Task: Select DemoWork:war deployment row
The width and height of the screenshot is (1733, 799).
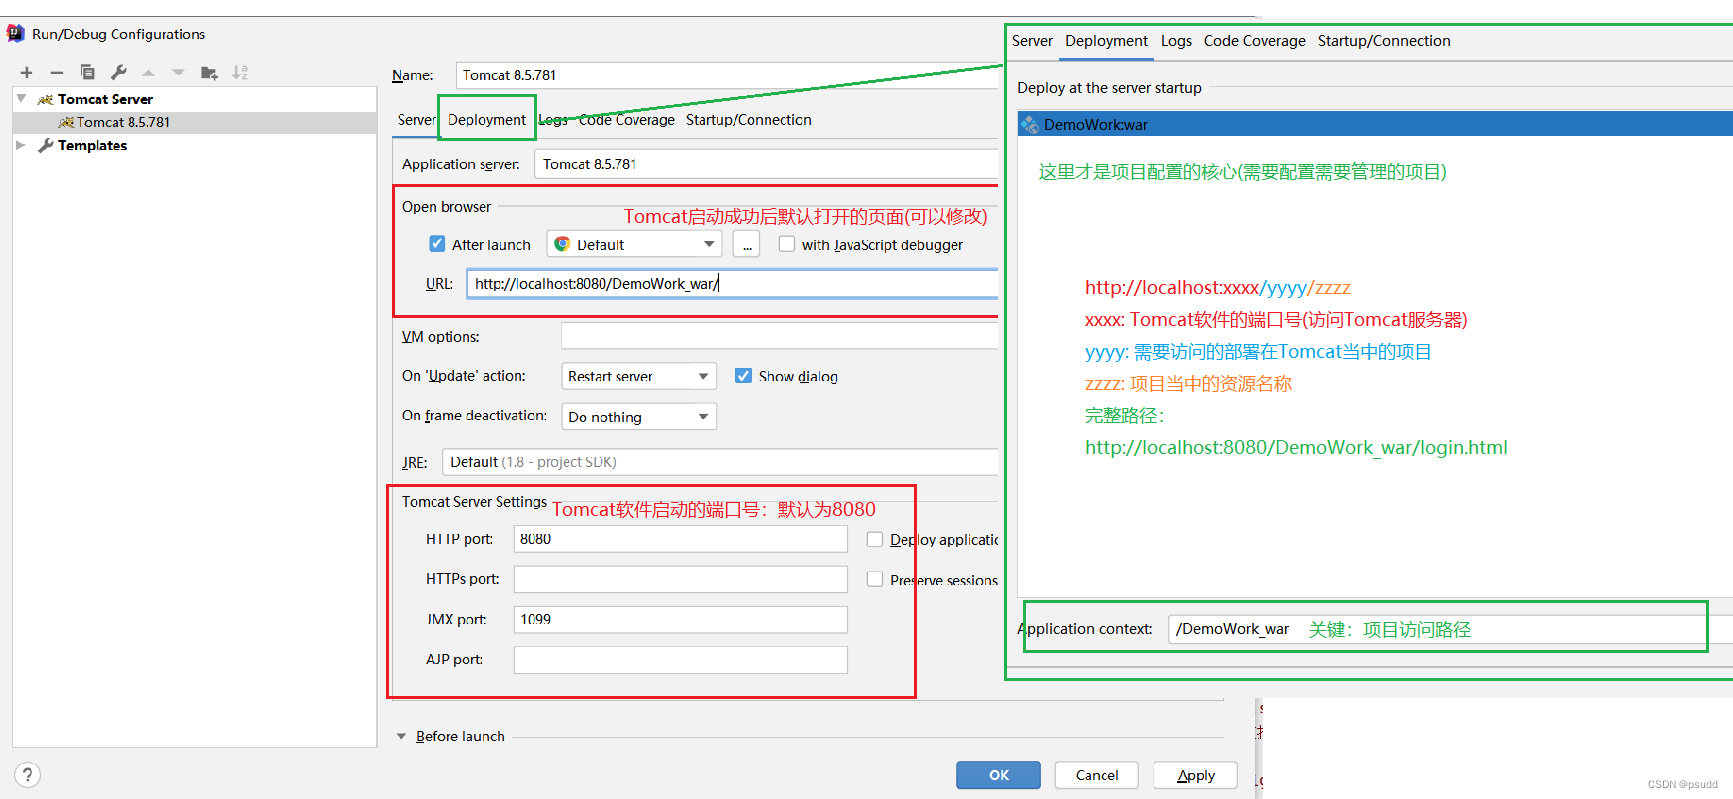Action: point(1375,124)
